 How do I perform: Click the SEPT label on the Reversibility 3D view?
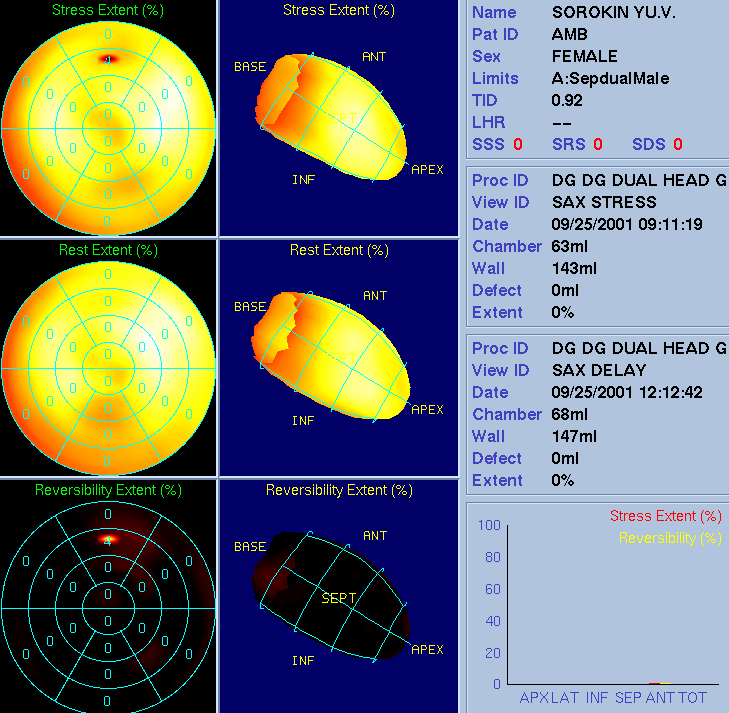pos(339,598)
